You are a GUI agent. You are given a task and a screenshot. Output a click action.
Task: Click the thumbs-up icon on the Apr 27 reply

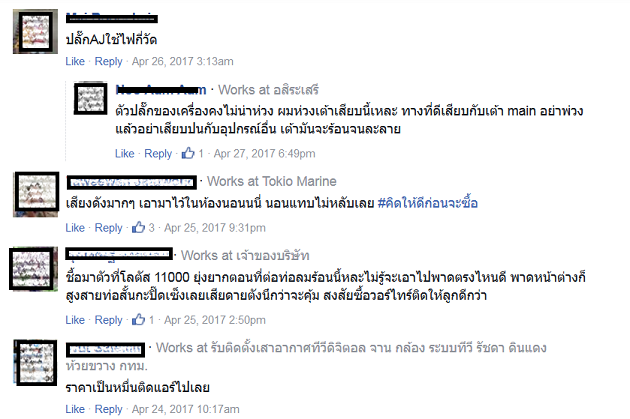pyautogui.click(x=188, y=153)
